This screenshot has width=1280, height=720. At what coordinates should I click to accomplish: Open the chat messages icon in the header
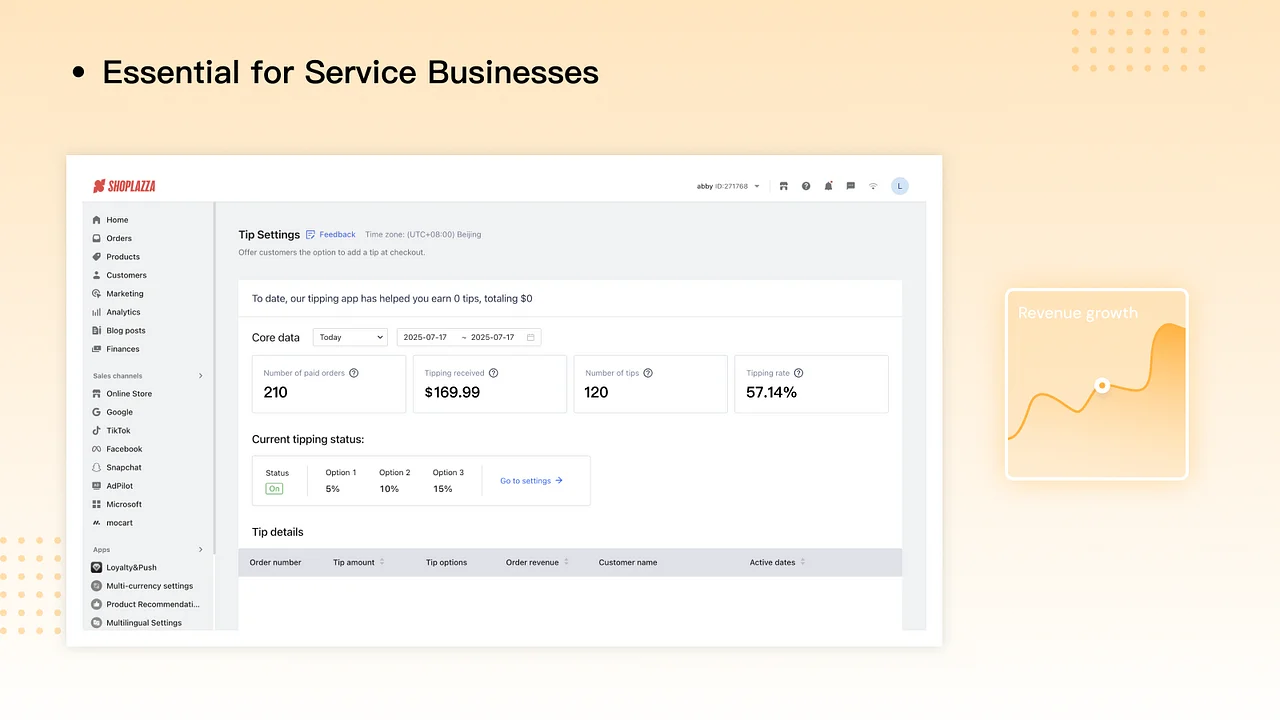[850, 186]
